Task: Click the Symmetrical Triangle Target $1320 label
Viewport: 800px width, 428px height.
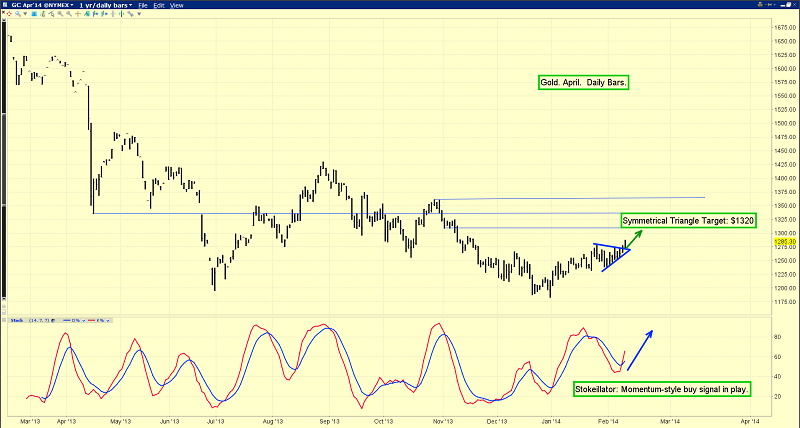Action: click(686, 219)
